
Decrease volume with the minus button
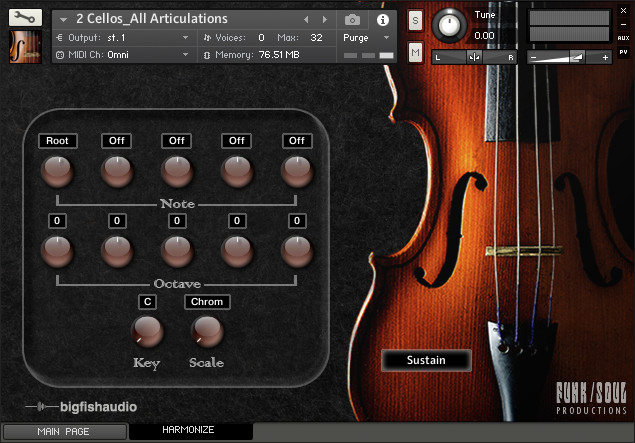534,58
